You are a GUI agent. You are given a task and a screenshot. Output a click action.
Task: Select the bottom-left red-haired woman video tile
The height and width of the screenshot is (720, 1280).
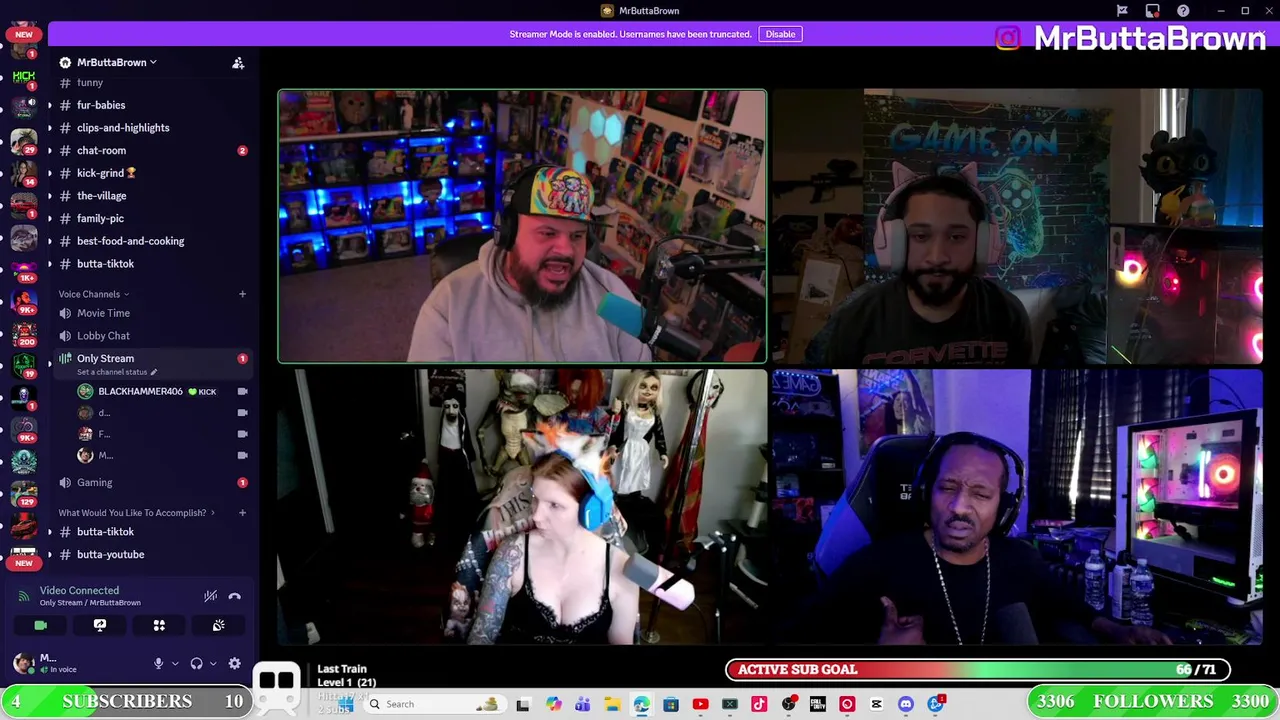522,507
